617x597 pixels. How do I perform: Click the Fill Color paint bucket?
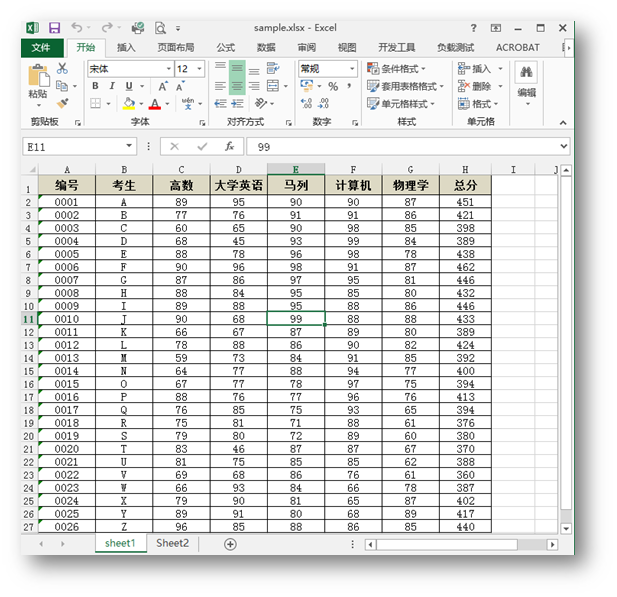(x=129, y=103)
